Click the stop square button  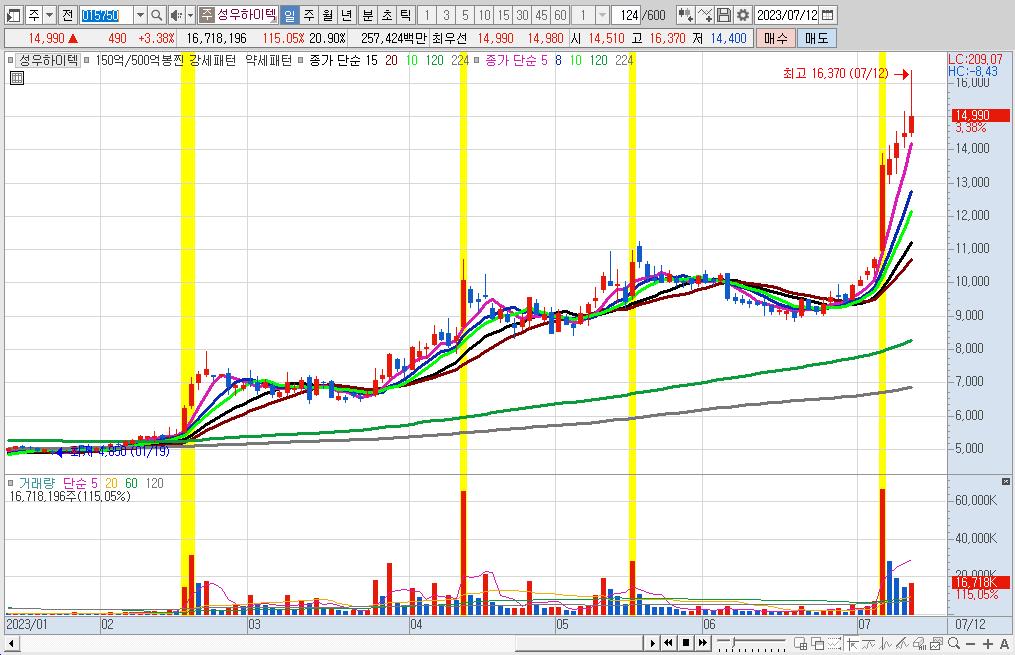pos(686,643)
